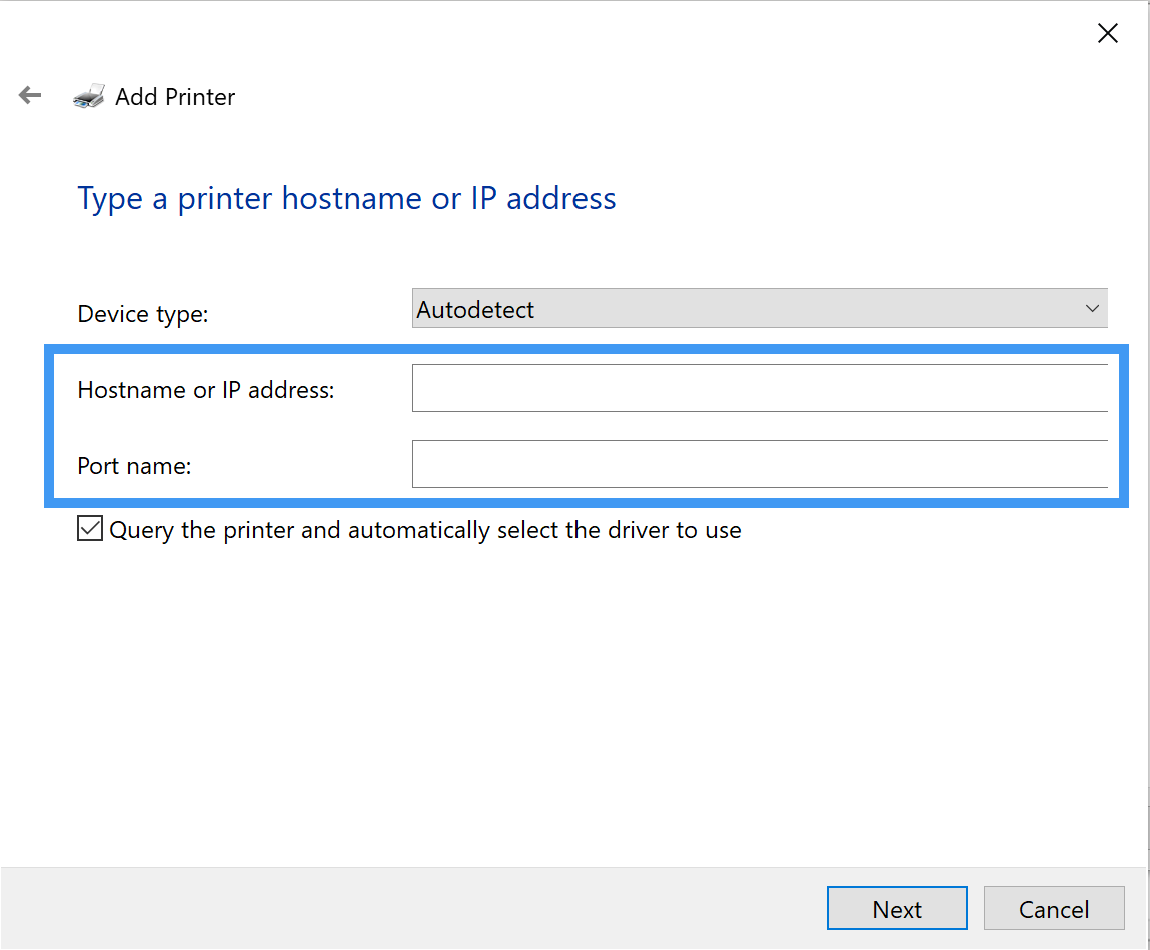The image size is (1150, 950).
Task: Select the back navigation arrow
Action: 29,95
